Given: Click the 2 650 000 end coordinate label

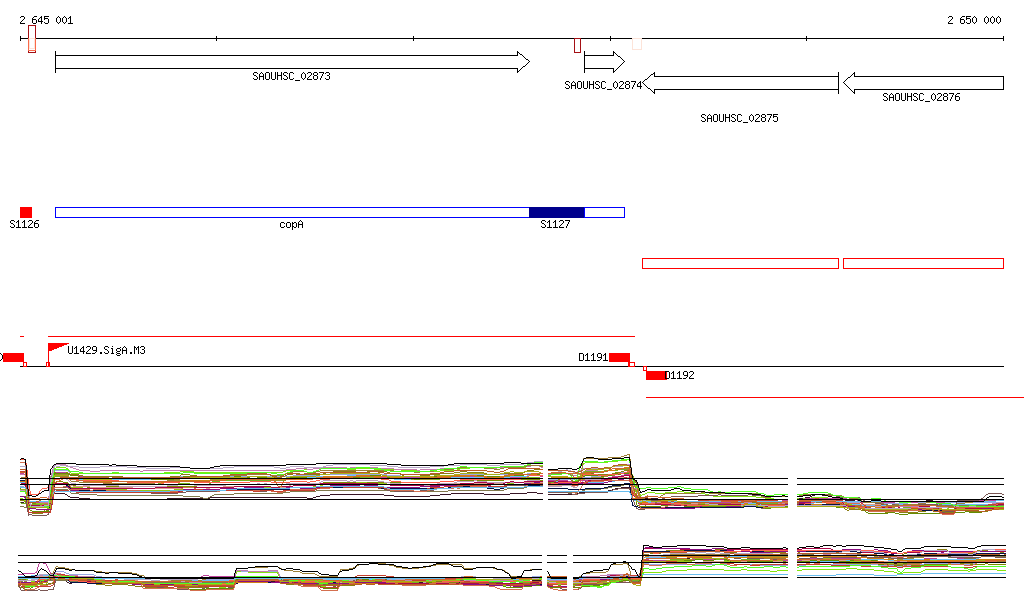Looking at the screenshot, I should pos(974,20).
